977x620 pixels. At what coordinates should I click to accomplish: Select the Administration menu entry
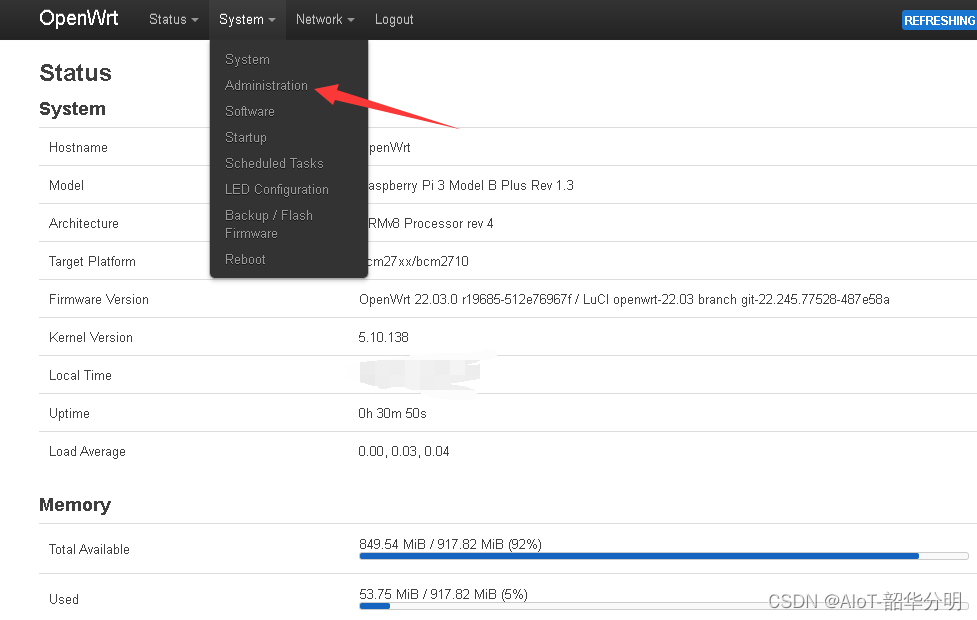[266, 85]
